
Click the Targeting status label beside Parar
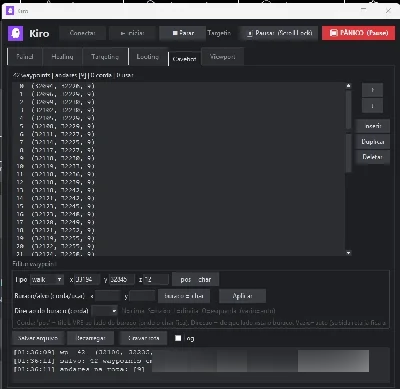[219, 33]
